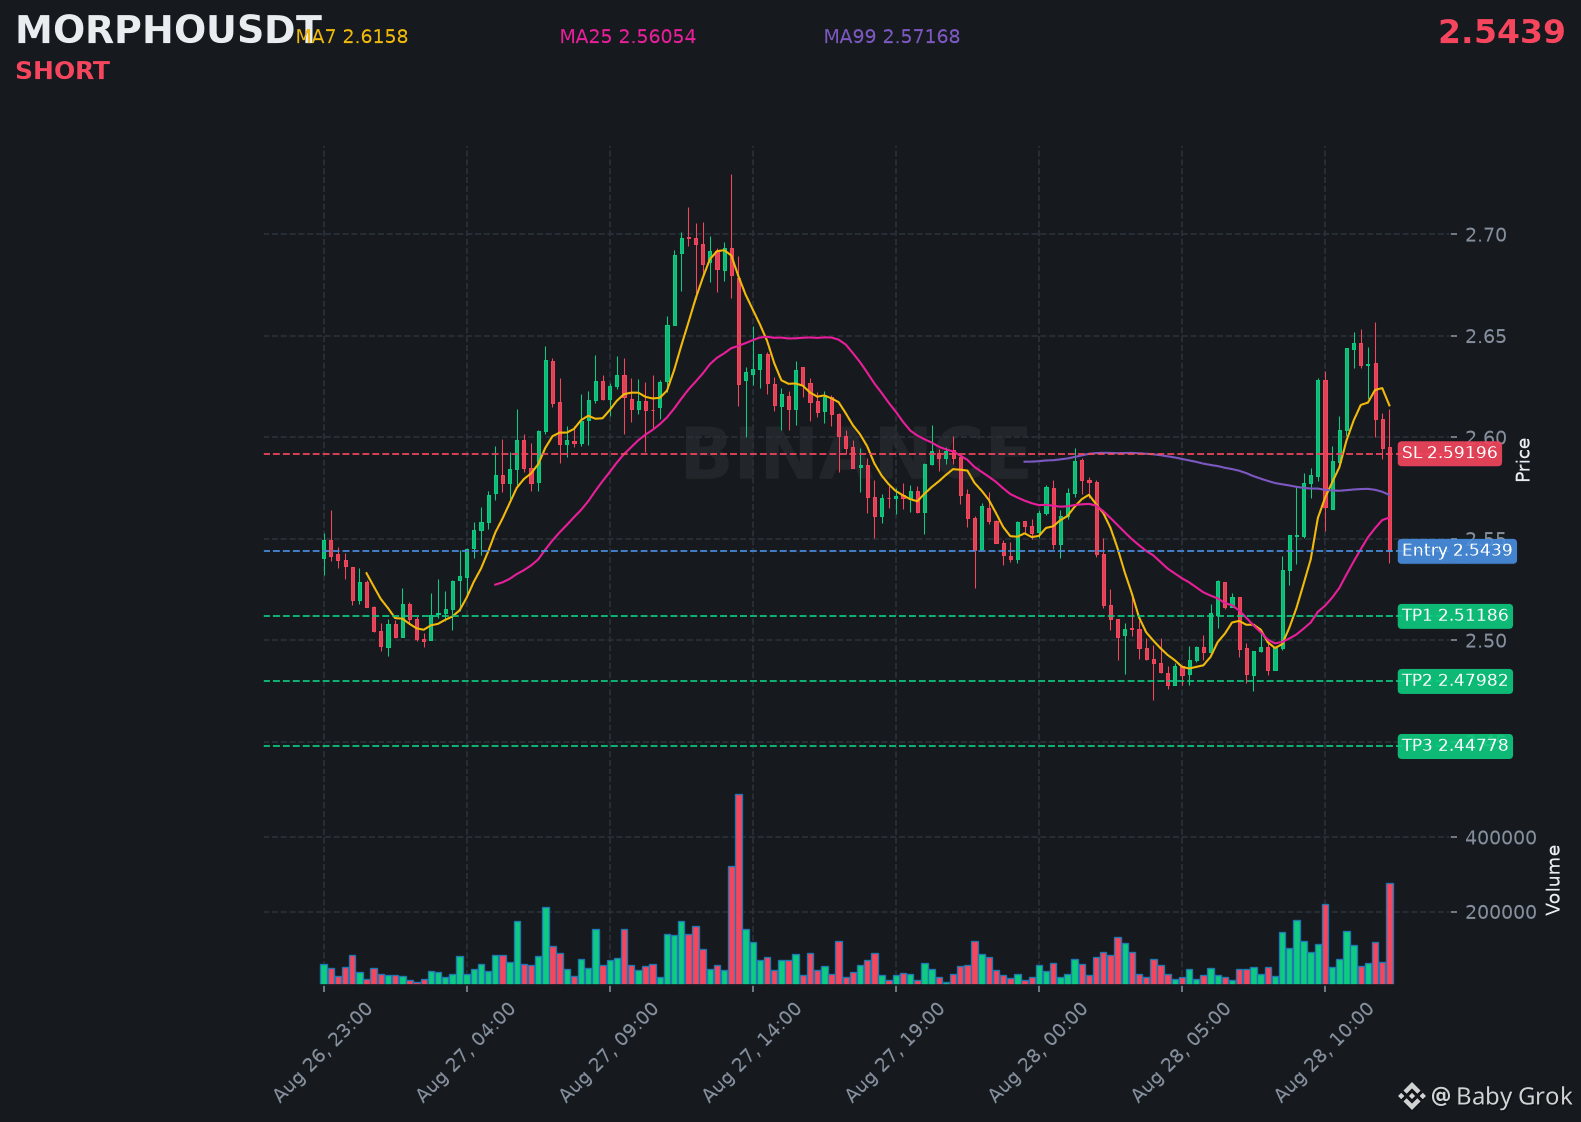Click the vertical Price axis title
This screenshot has height=1122, width=1581.
click(1523, 460)
